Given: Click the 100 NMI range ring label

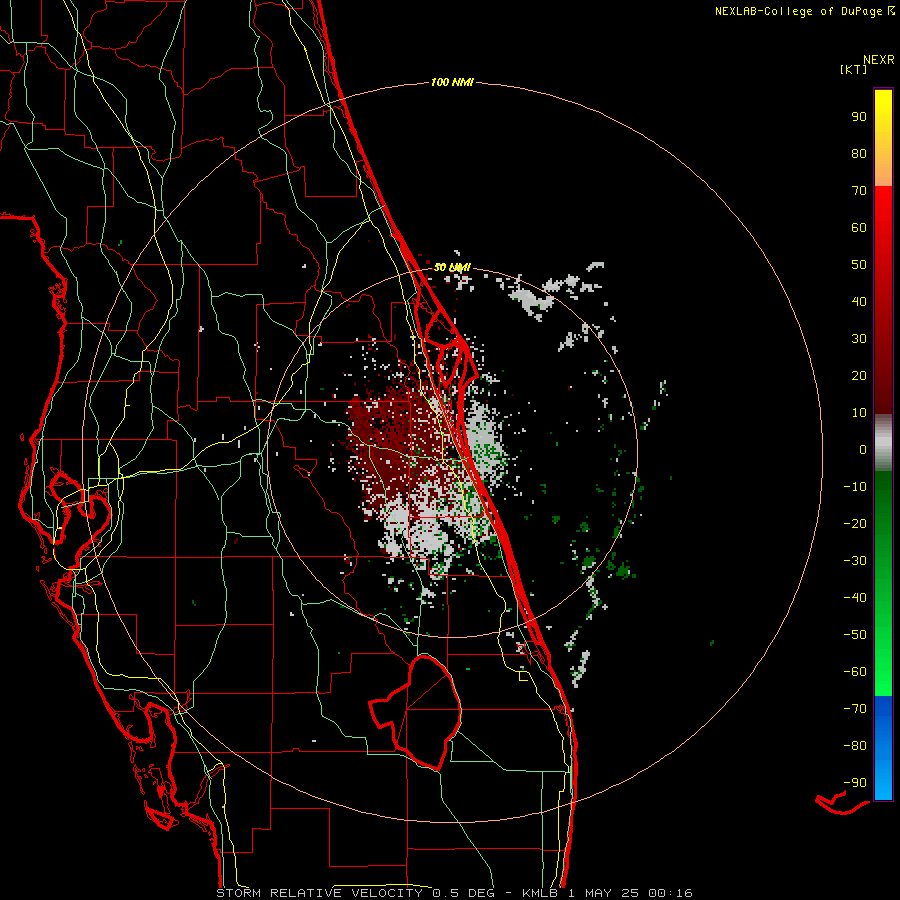Looking at the screenshot, I should coord(452,83).
